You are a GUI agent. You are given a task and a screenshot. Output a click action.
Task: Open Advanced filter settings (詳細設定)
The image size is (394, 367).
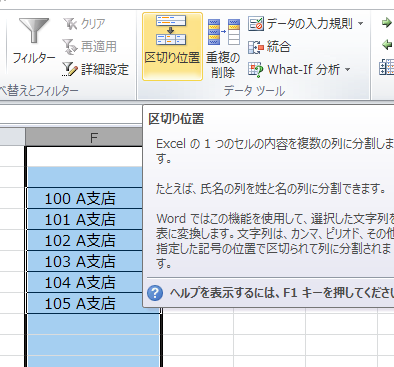[x=96, y=69]
